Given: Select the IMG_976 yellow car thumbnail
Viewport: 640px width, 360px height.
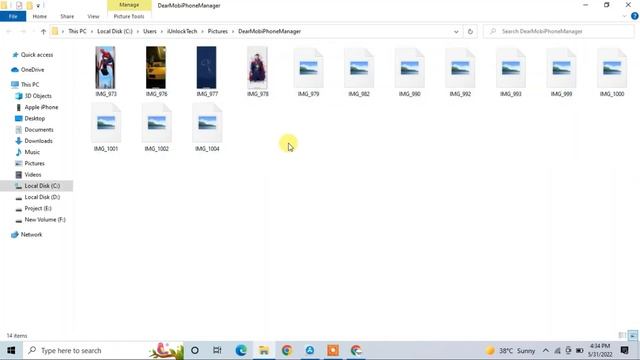Looking at the screenshot, I should coord(156,67).
